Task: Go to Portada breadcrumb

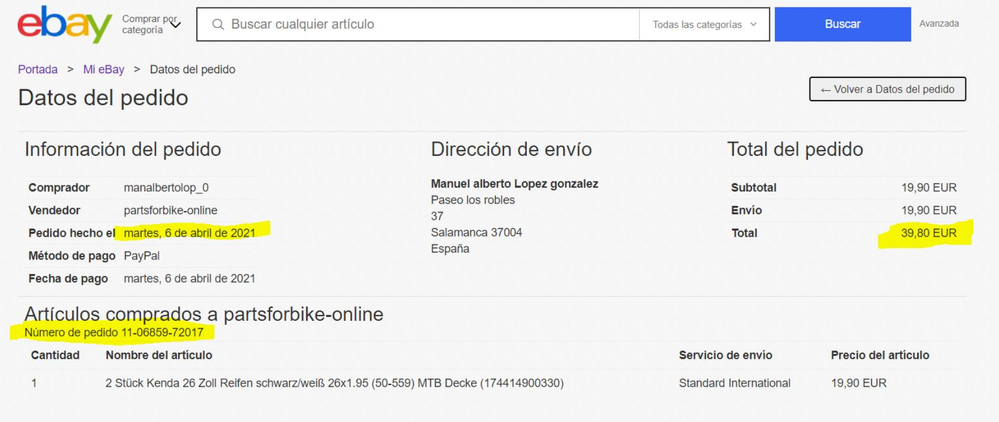Action: coord(38,69)
